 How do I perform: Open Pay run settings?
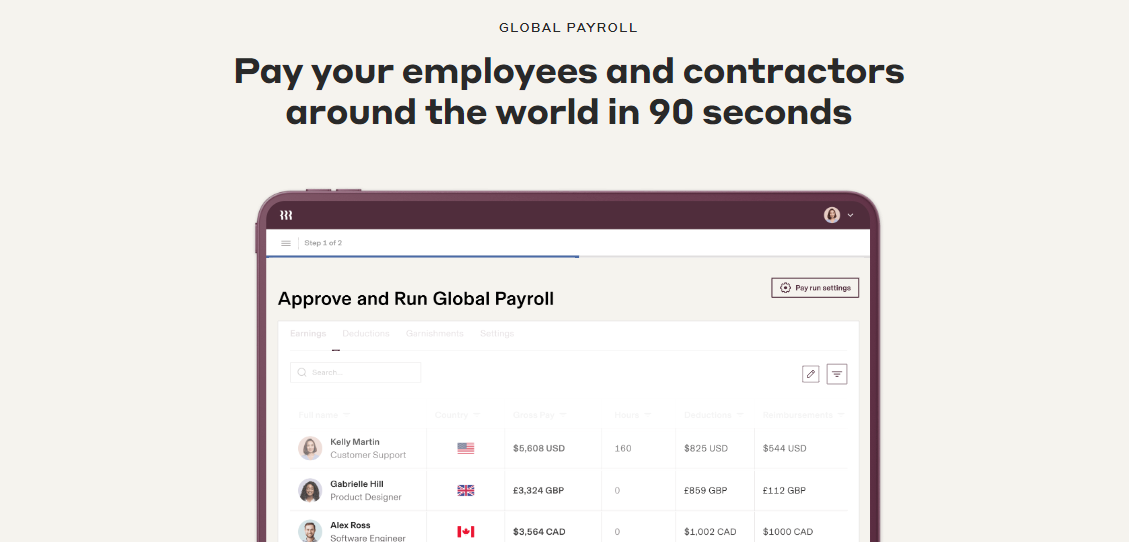tap(815, 288)
